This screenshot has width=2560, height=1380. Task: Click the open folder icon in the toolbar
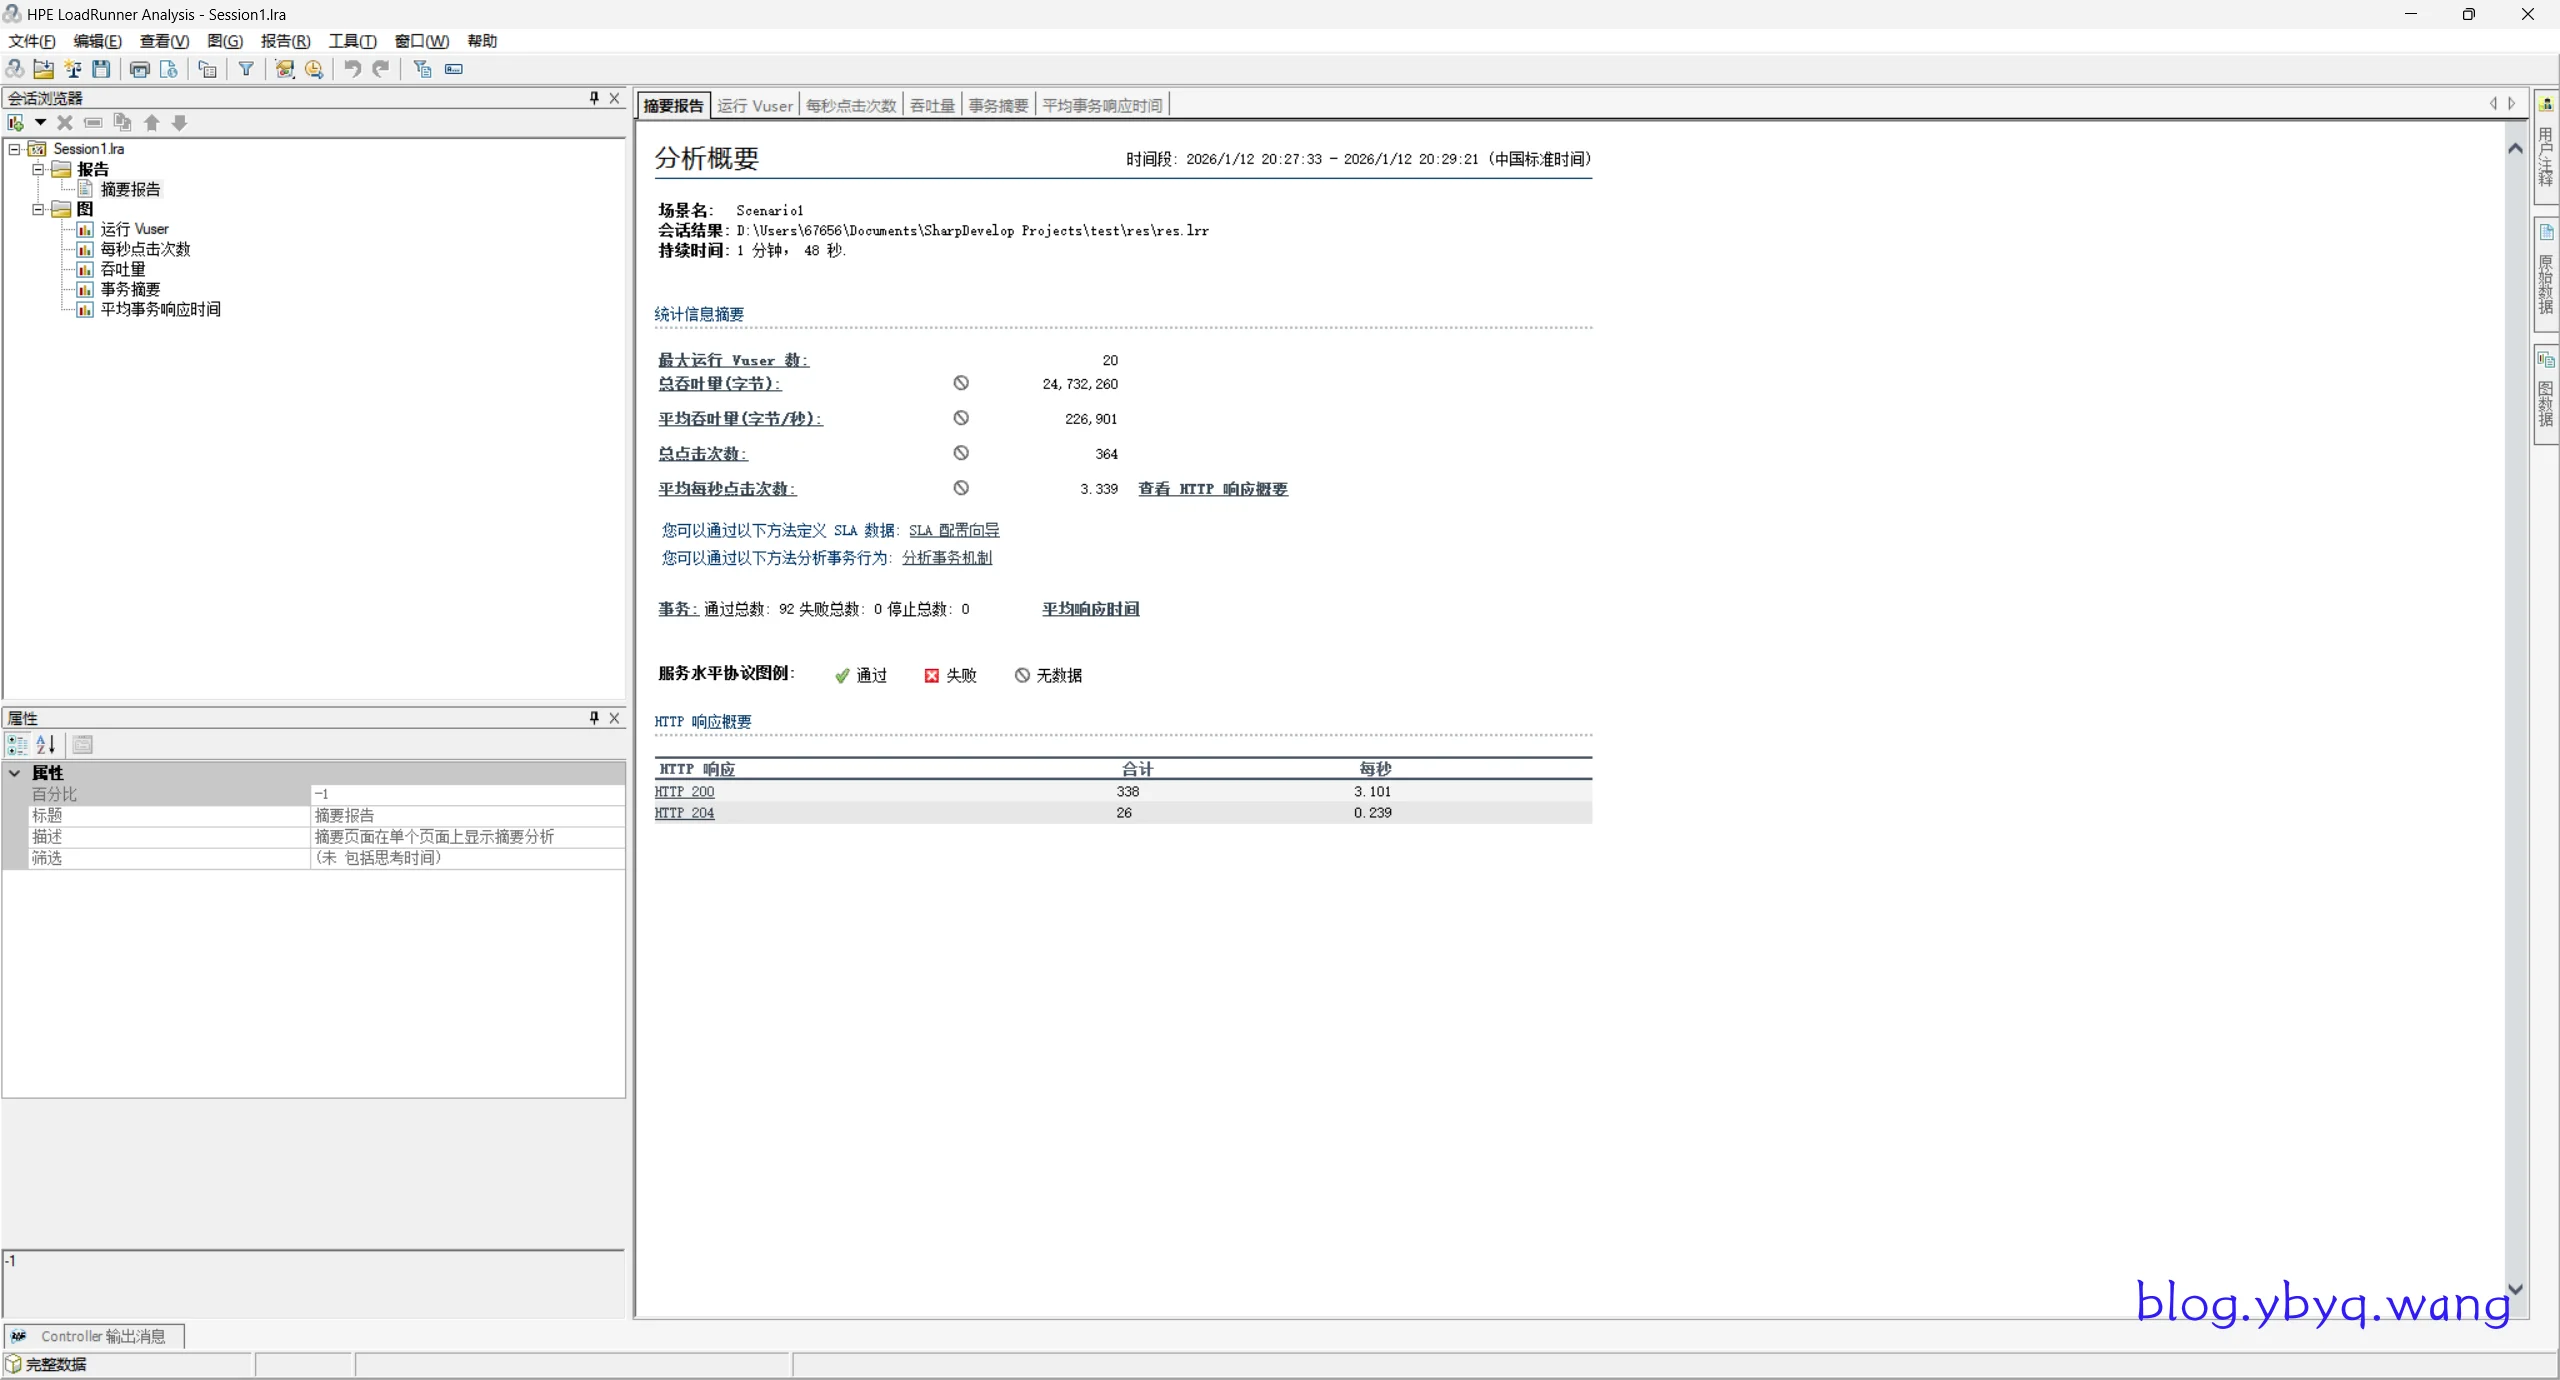click(43, 69)
